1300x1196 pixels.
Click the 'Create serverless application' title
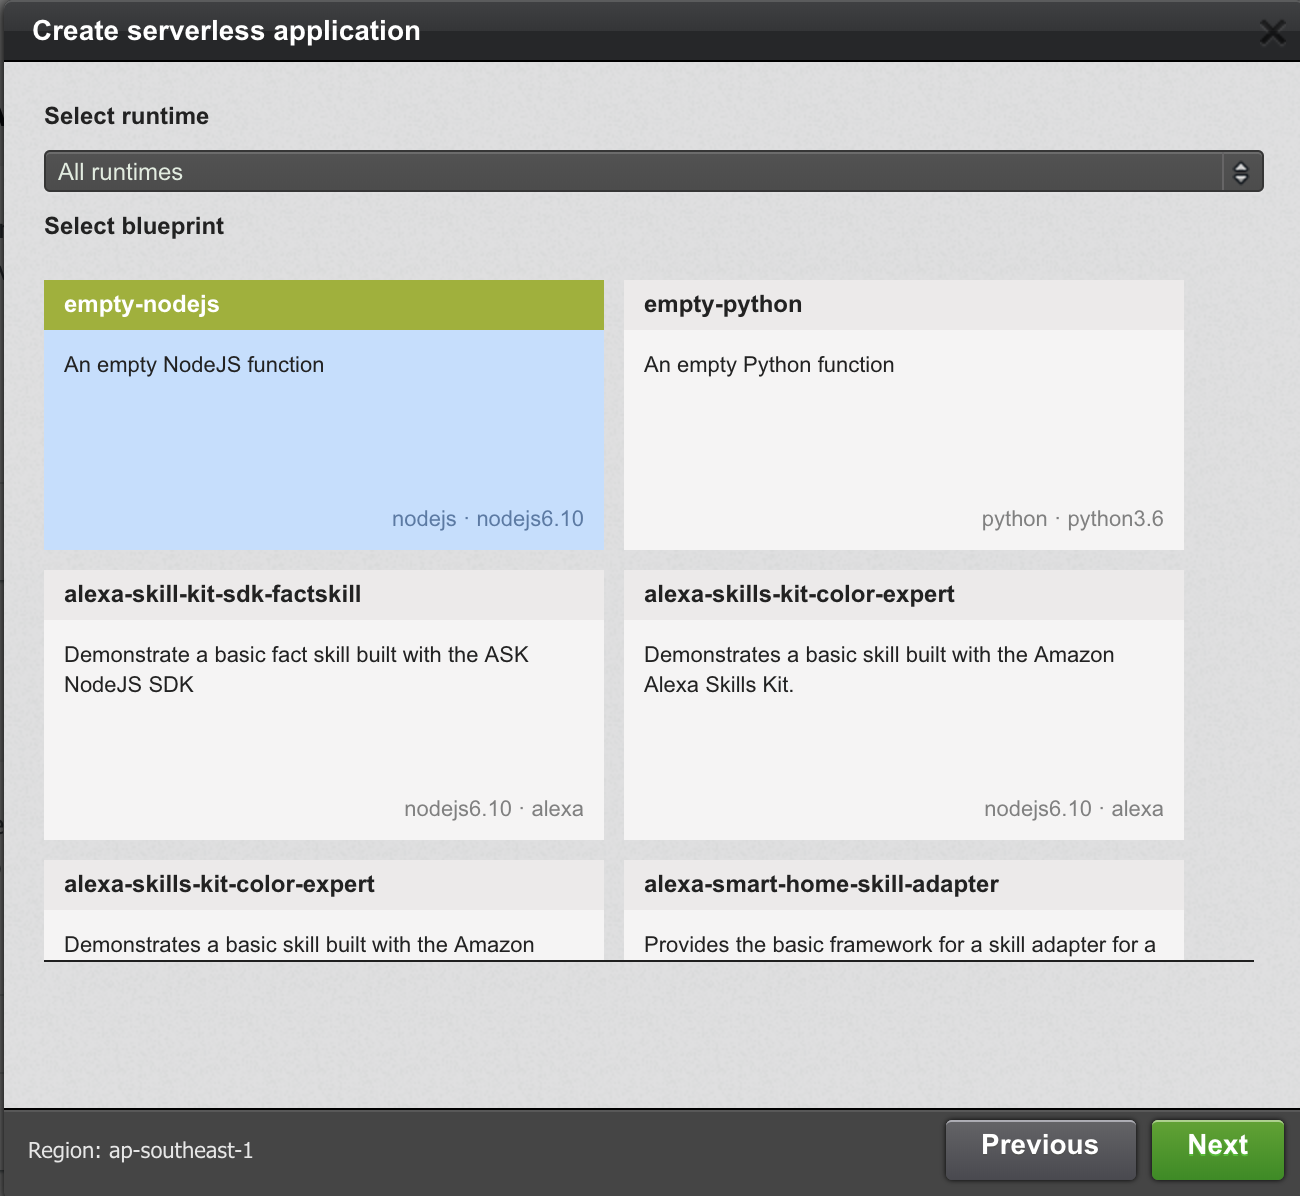point(226,31)
